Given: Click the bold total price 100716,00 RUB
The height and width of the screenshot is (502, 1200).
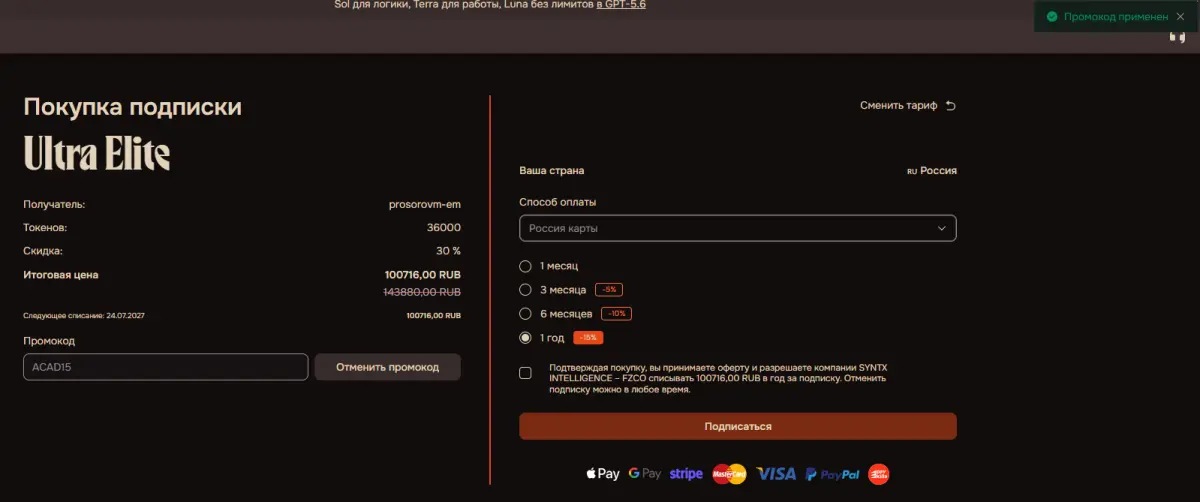Looking at the screenshot, I should pos(423,275).
